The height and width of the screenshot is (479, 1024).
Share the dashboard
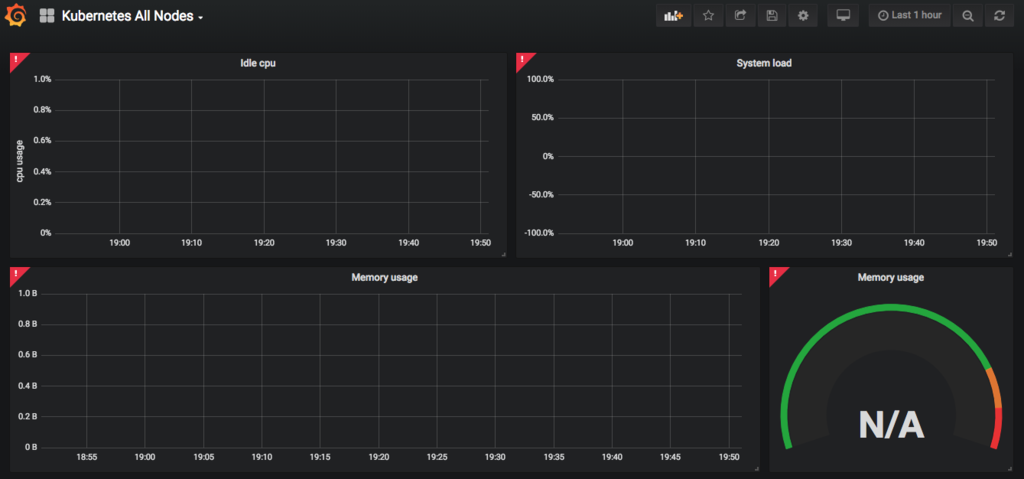tap(740, 16)
